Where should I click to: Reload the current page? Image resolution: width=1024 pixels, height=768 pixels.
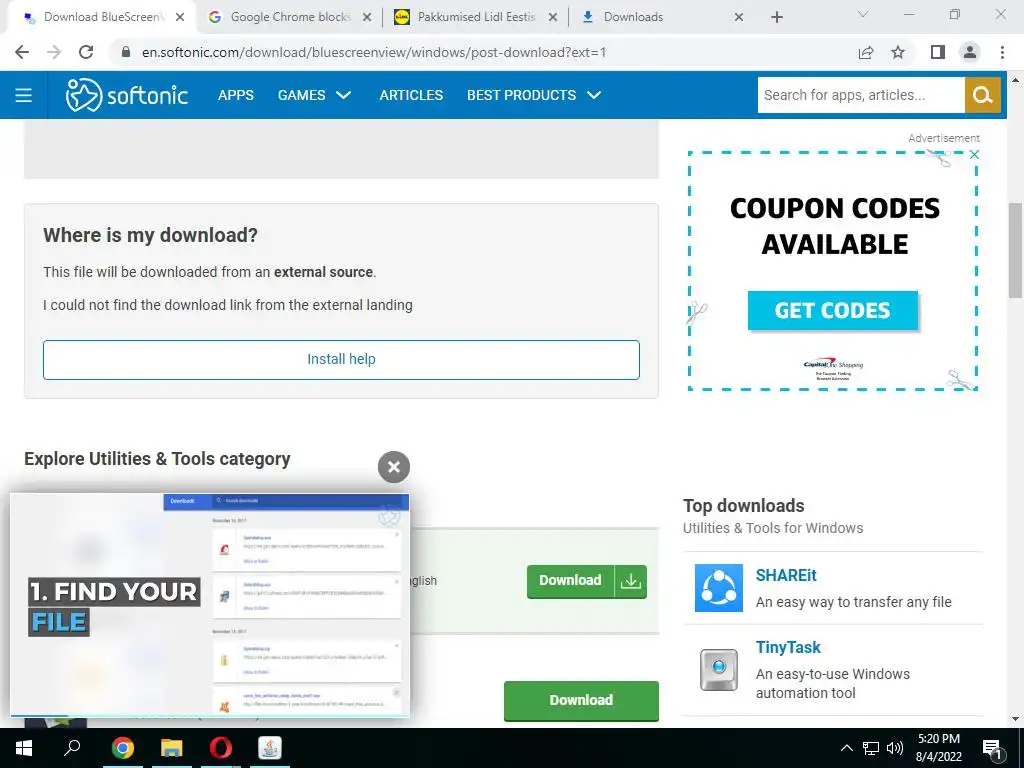click(x=86, y=52)
